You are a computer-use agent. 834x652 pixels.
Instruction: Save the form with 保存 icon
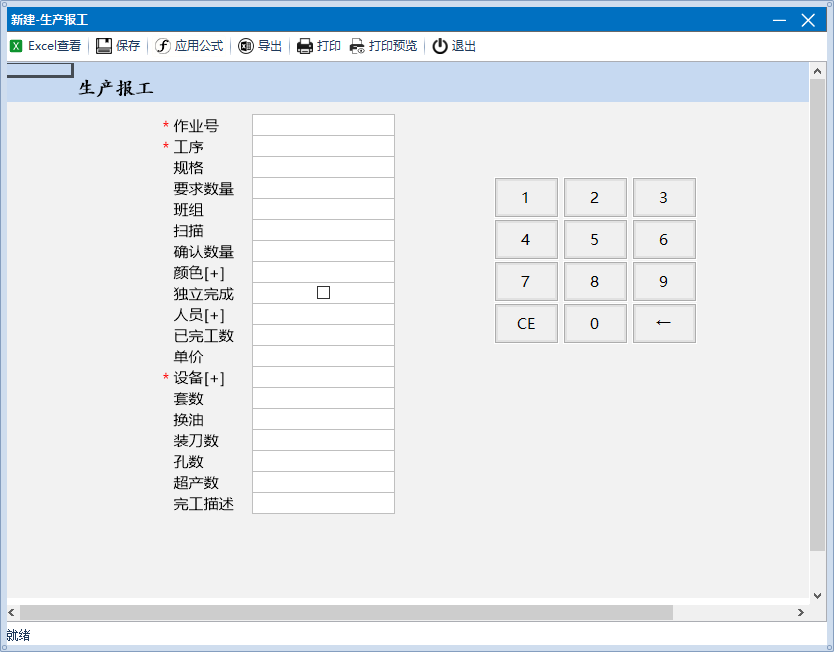pos(104,46)
